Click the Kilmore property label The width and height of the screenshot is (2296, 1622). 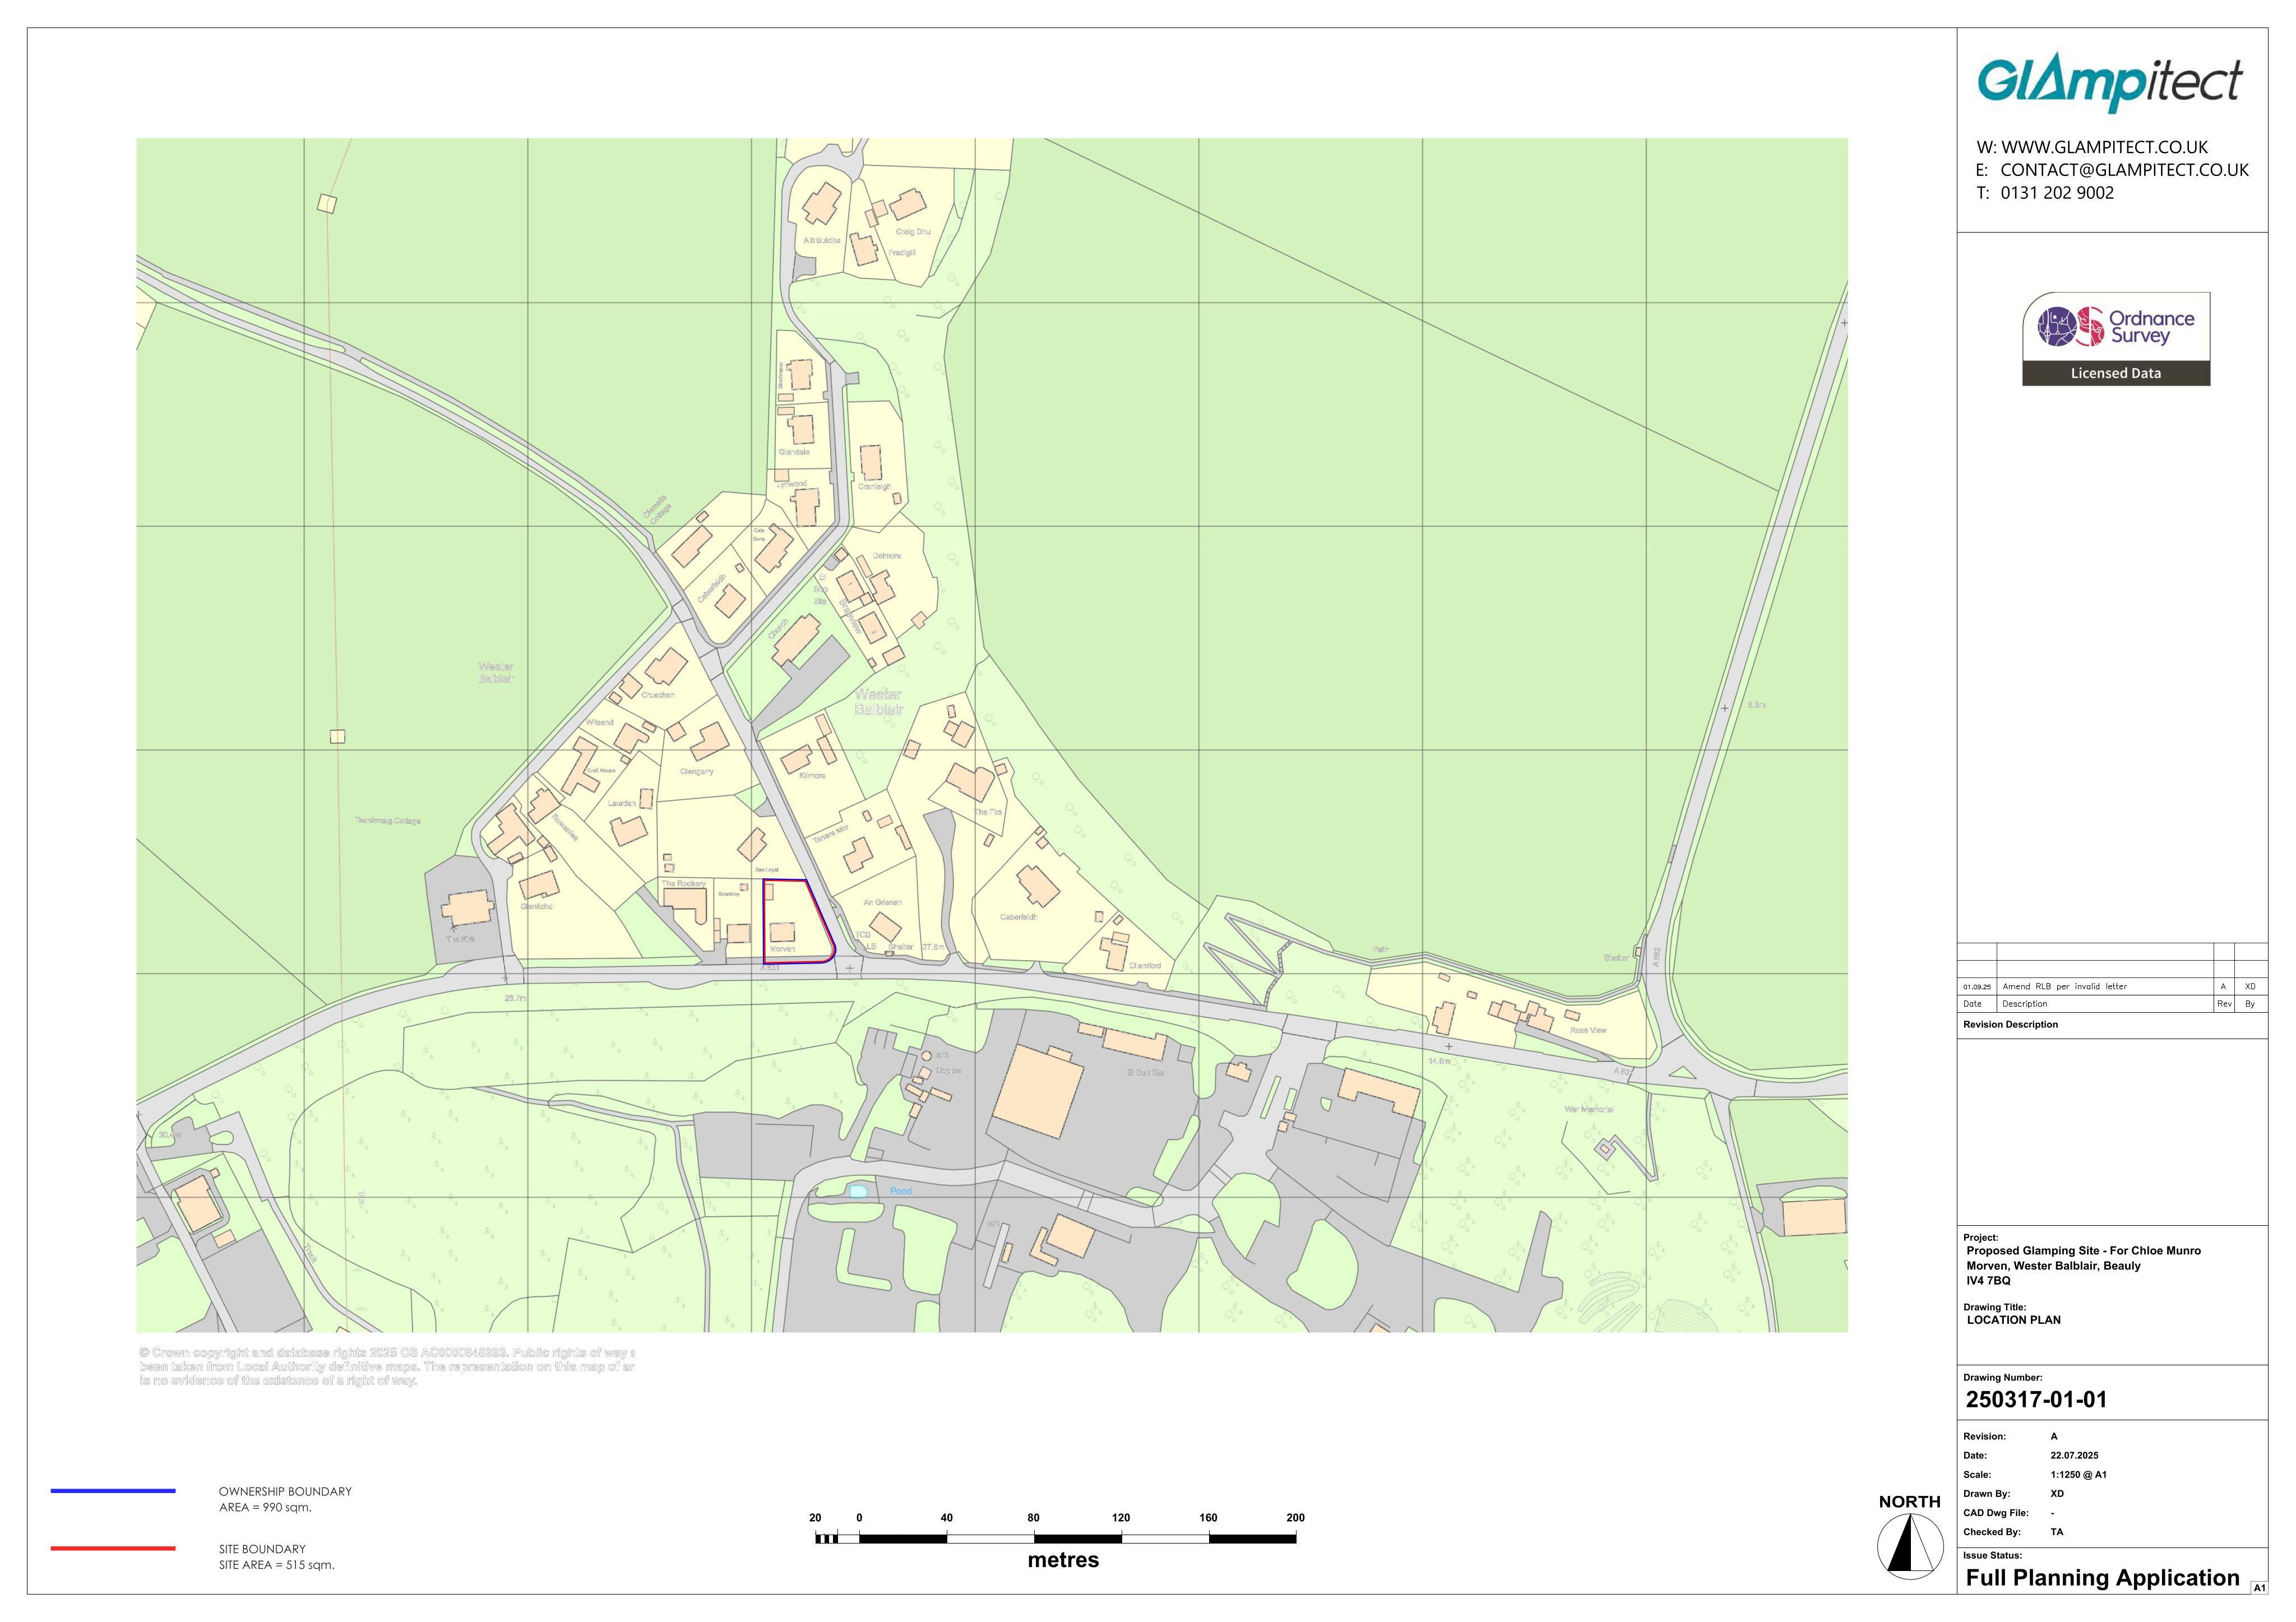tap(812, 775)
